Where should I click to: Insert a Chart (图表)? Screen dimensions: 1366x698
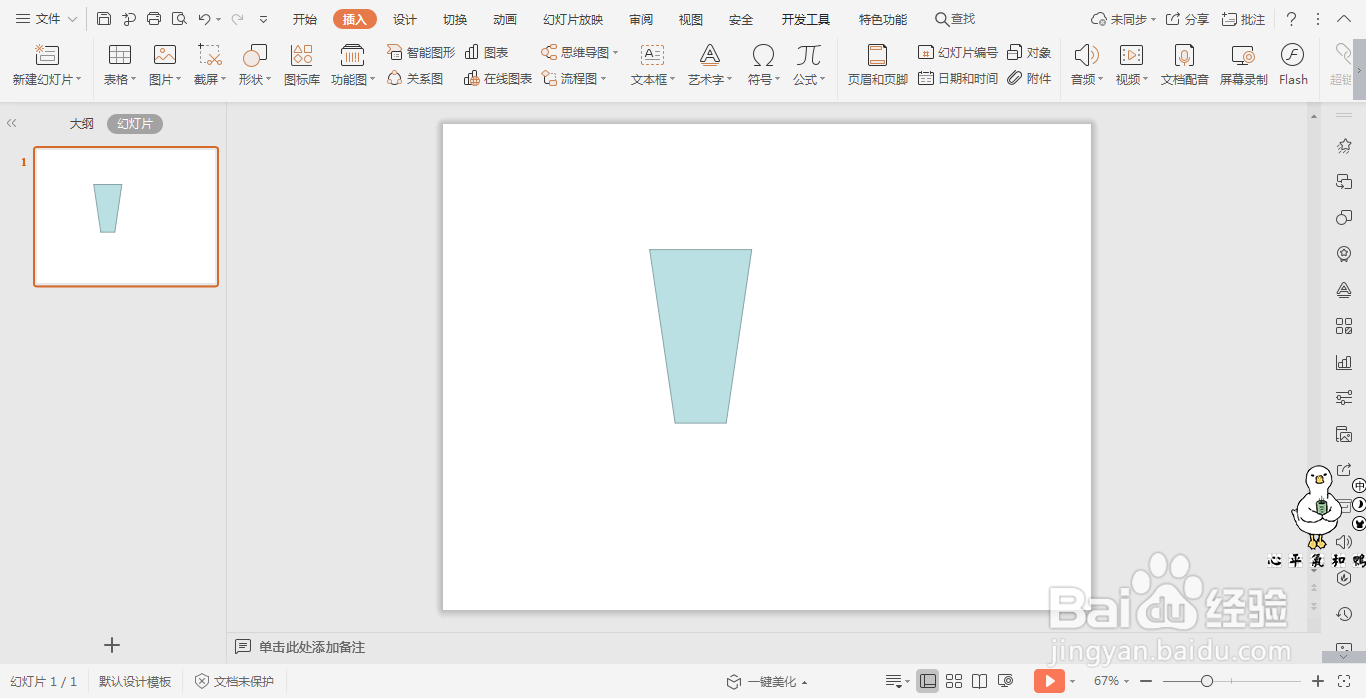tap(487, 52)
